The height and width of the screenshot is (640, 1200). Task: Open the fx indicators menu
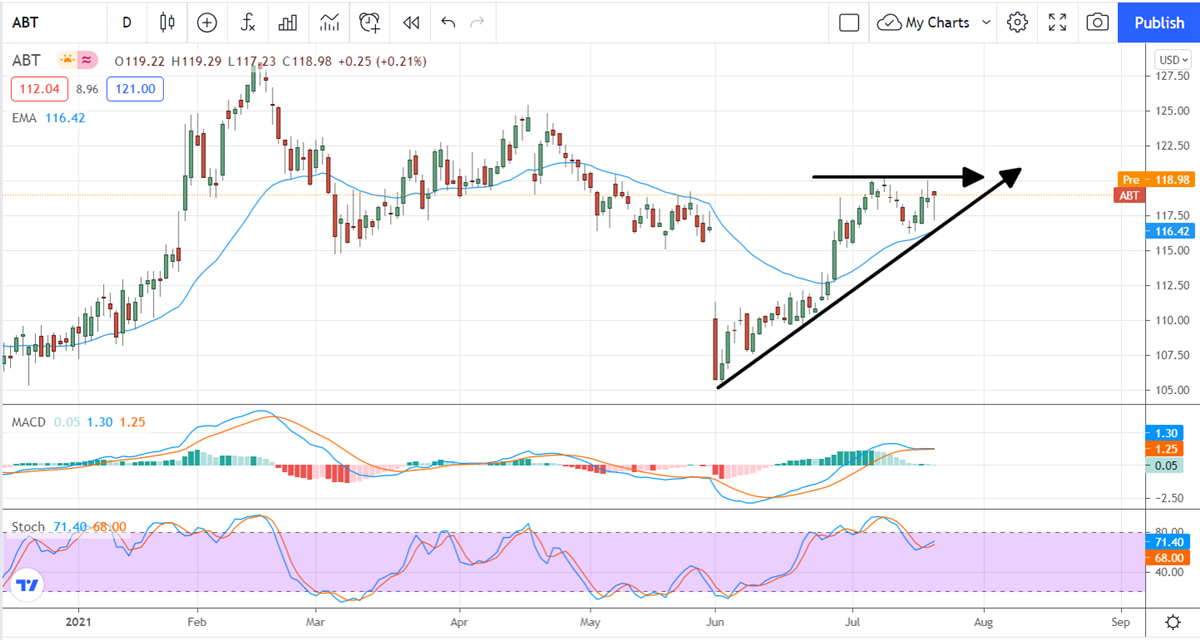(x=247, y=22)
